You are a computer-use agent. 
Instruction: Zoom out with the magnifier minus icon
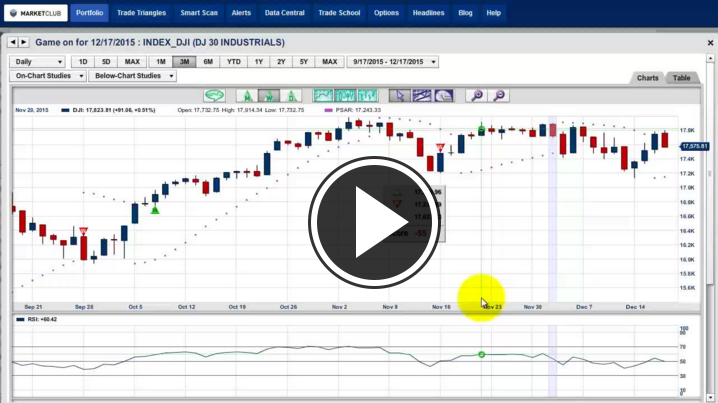tap(498, 96)
